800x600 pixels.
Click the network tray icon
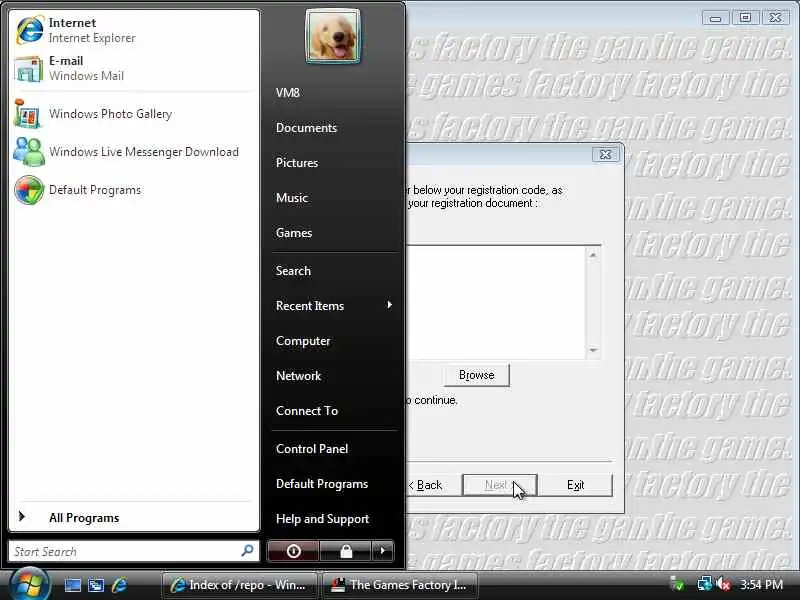(704, 584)
